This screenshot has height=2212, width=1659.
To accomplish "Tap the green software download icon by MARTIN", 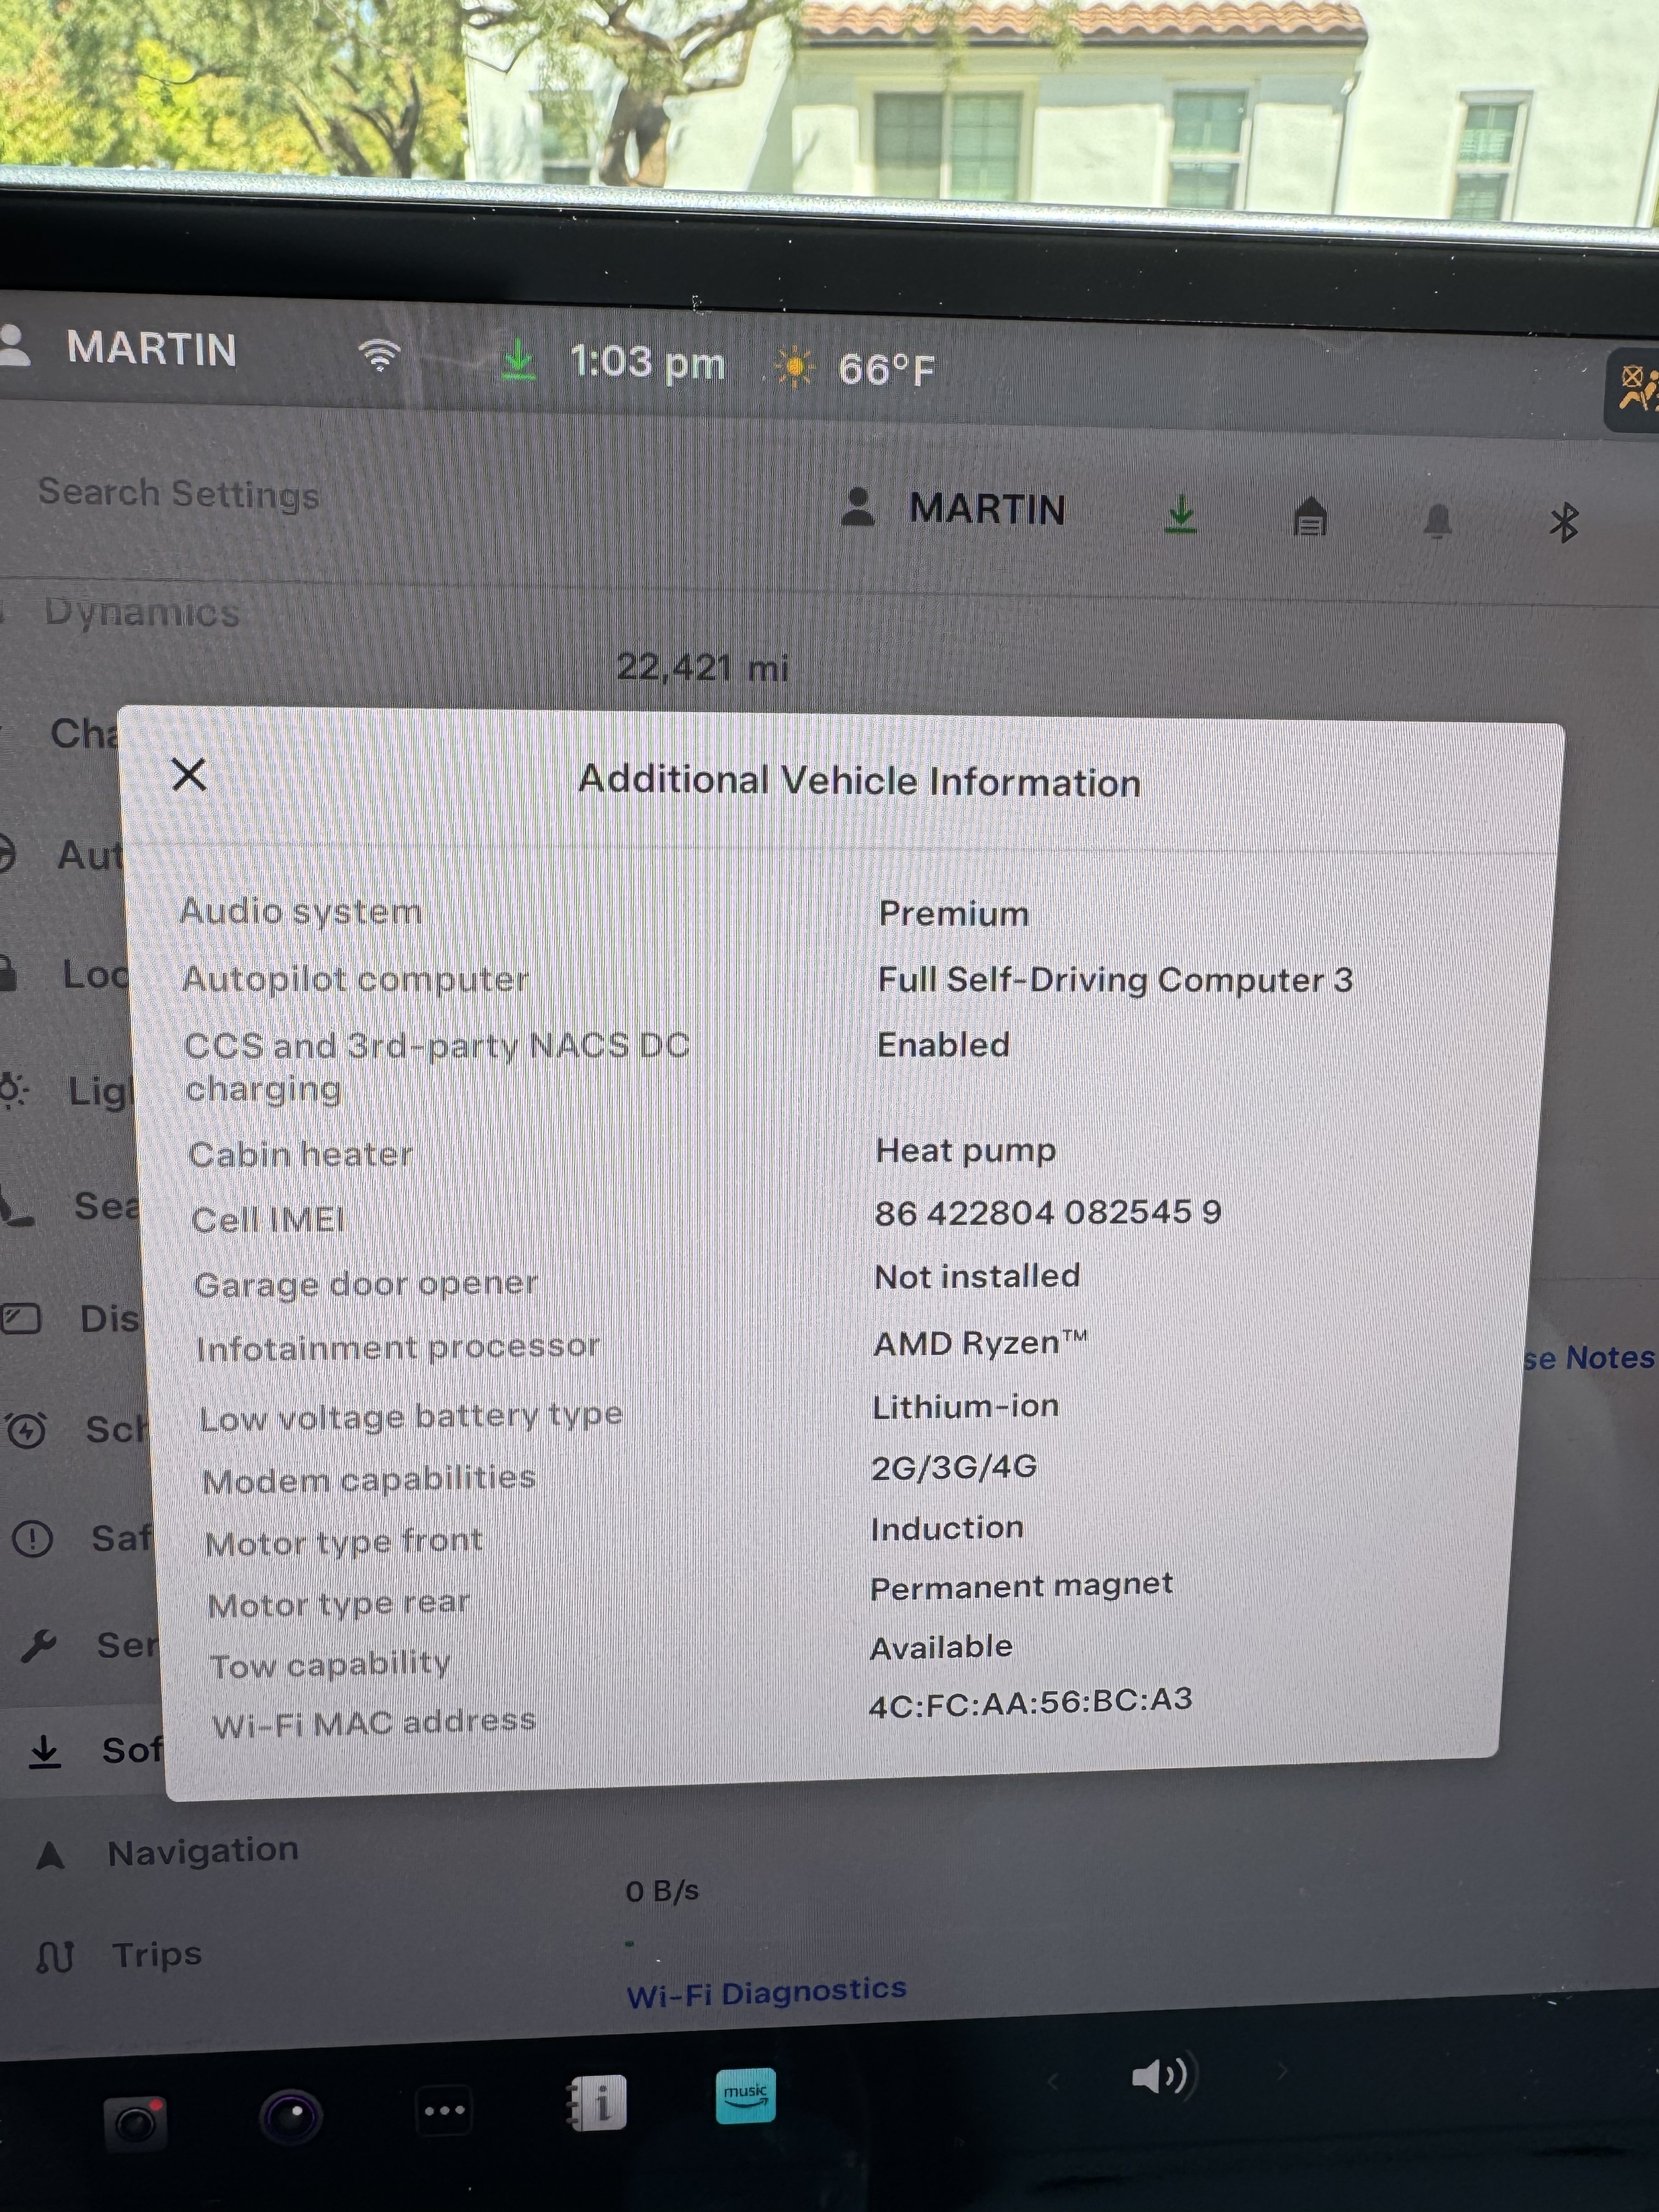I will click(x=1180, y=514).
